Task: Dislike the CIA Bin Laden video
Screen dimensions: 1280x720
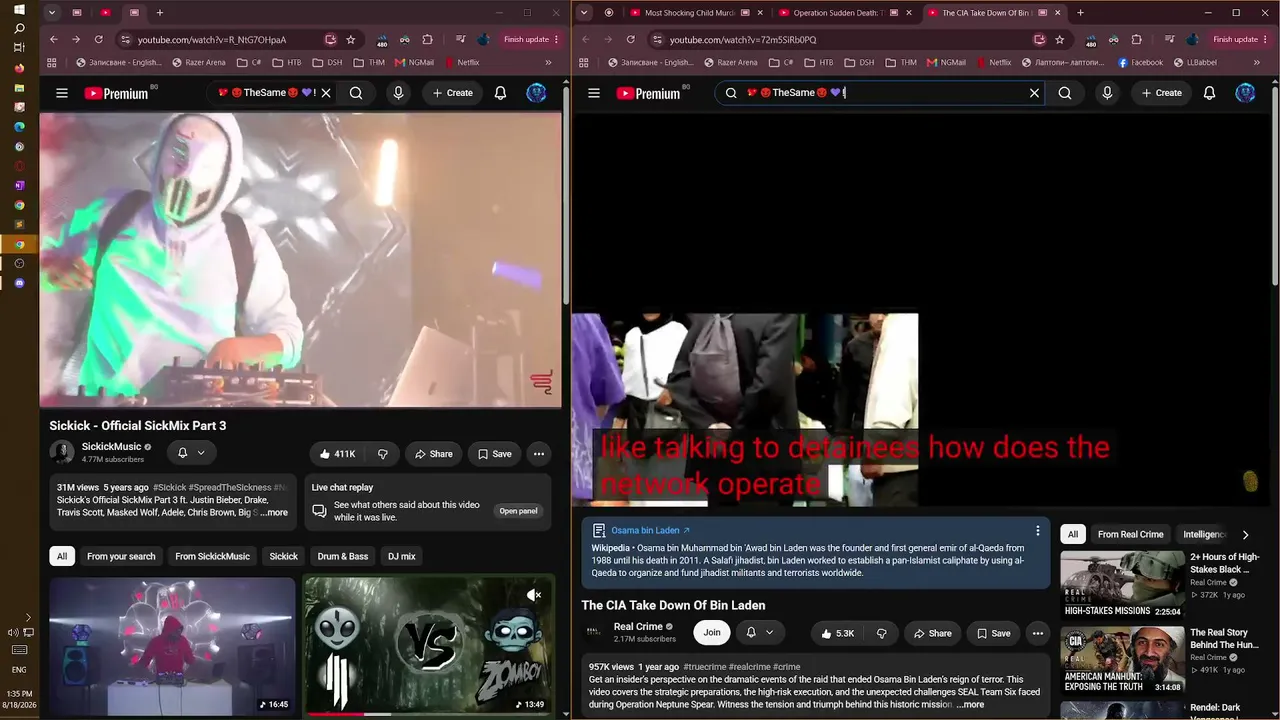Action: [881, 633]
